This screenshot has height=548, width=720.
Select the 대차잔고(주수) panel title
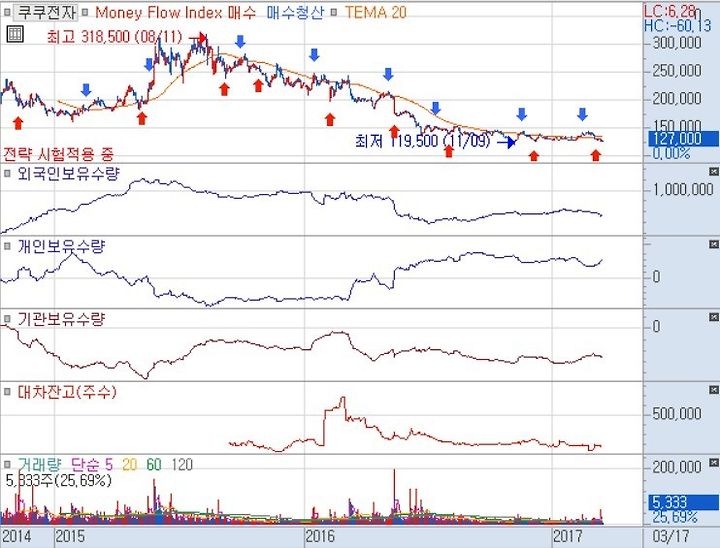67,391
